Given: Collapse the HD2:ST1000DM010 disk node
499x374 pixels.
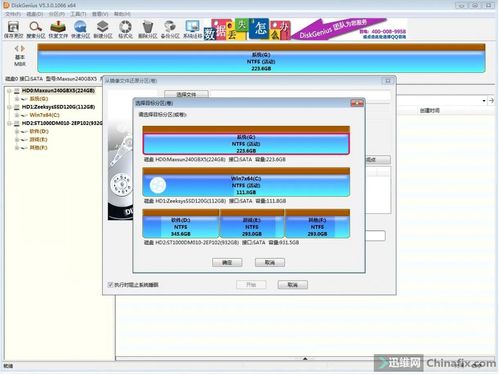Looking at the screenshot, I should pos(9,123).
